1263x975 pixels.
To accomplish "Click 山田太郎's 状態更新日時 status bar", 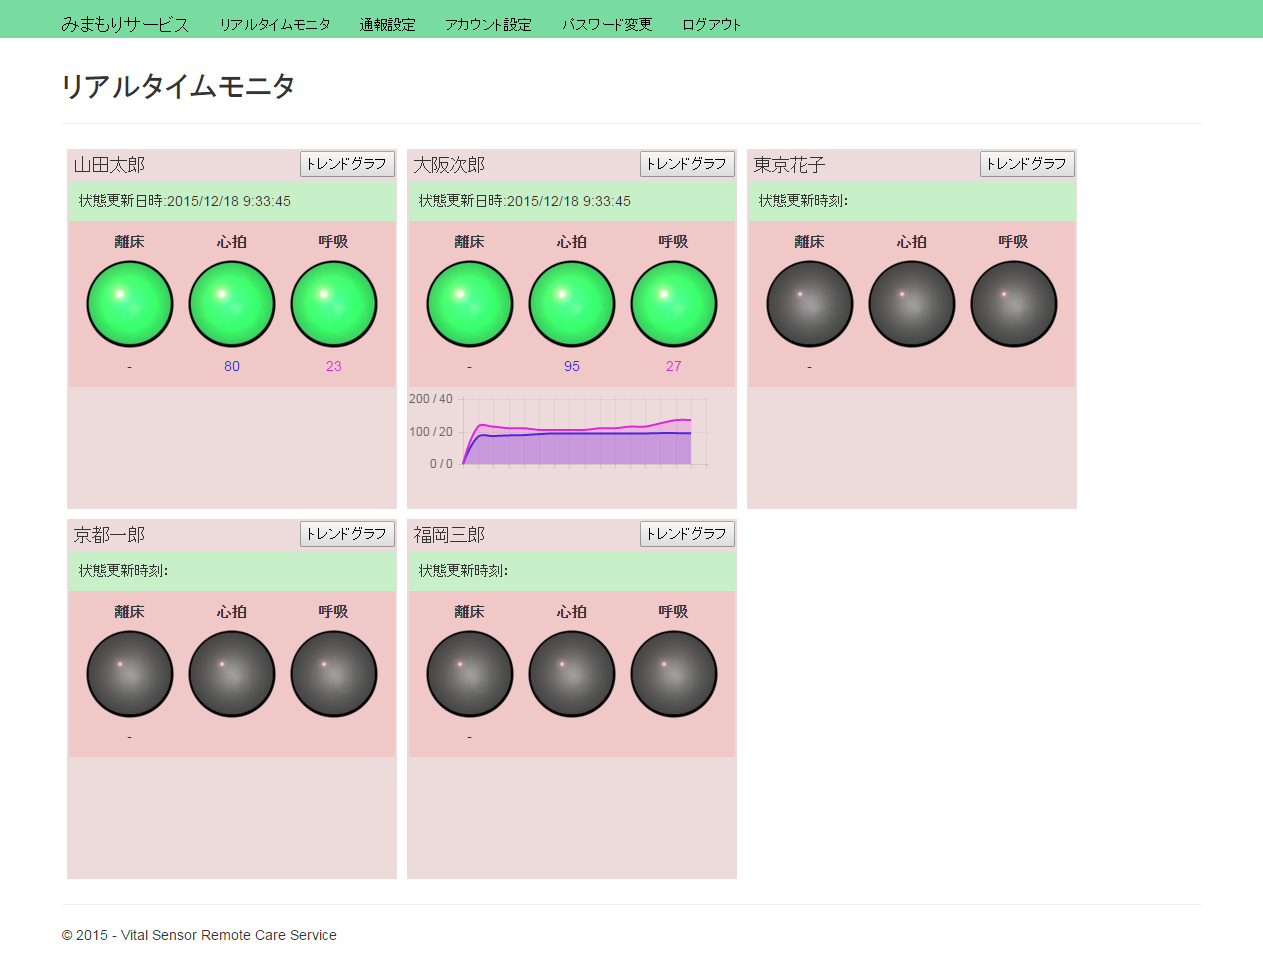I will [x=232, y=201].
